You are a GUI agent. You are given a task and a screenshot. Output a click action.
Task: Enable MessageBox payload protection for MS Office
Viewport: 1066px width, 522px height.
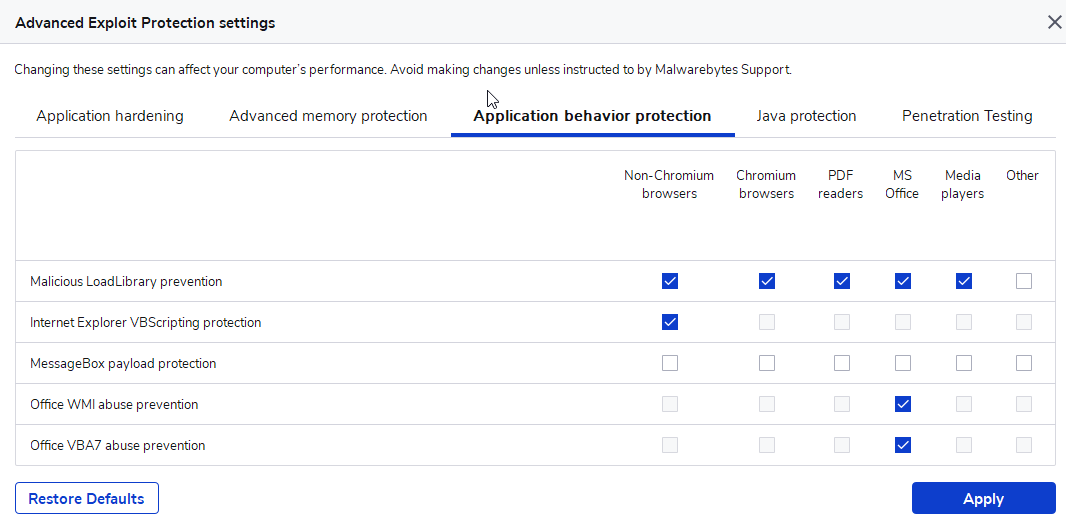point(903,363)
